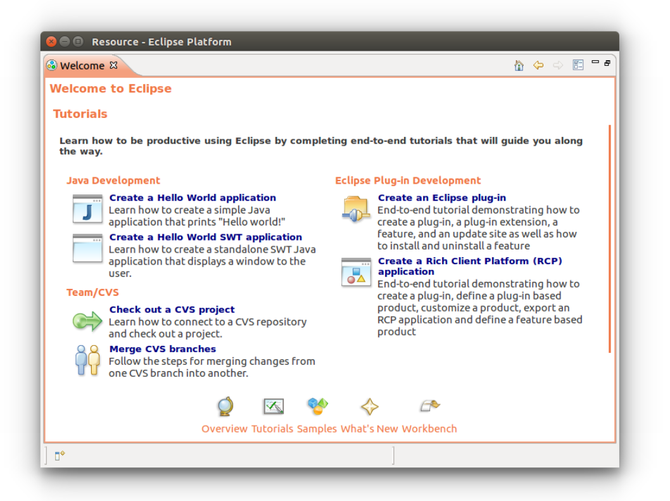Open 'Create a Hello World application' tutorial

click(x=193, y=198)
